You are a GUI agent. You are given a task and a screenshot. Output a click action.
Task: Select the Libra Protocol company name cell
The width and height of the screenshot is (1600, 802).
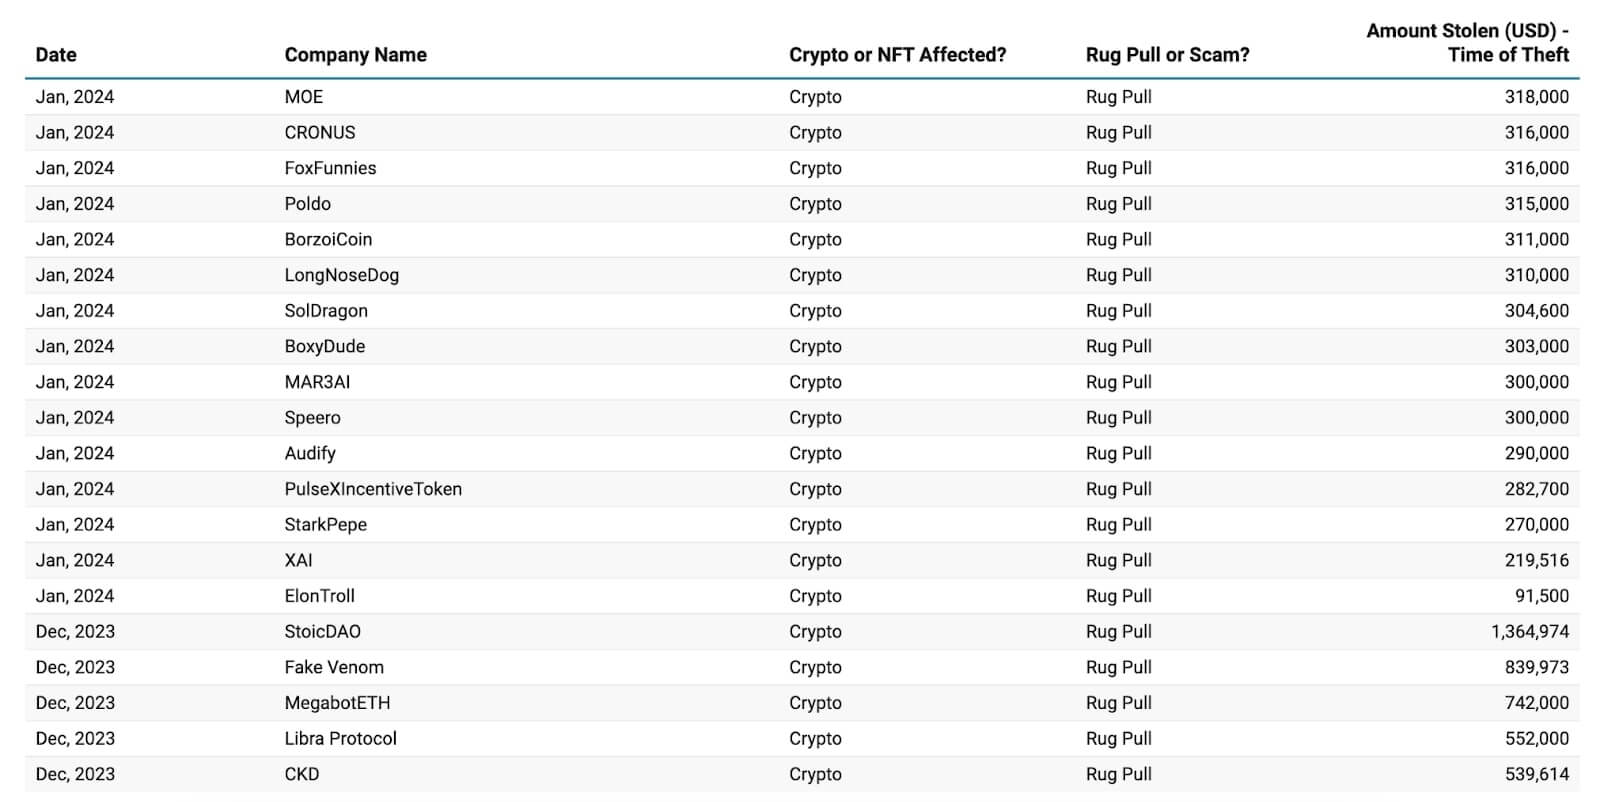pos(340,739)
